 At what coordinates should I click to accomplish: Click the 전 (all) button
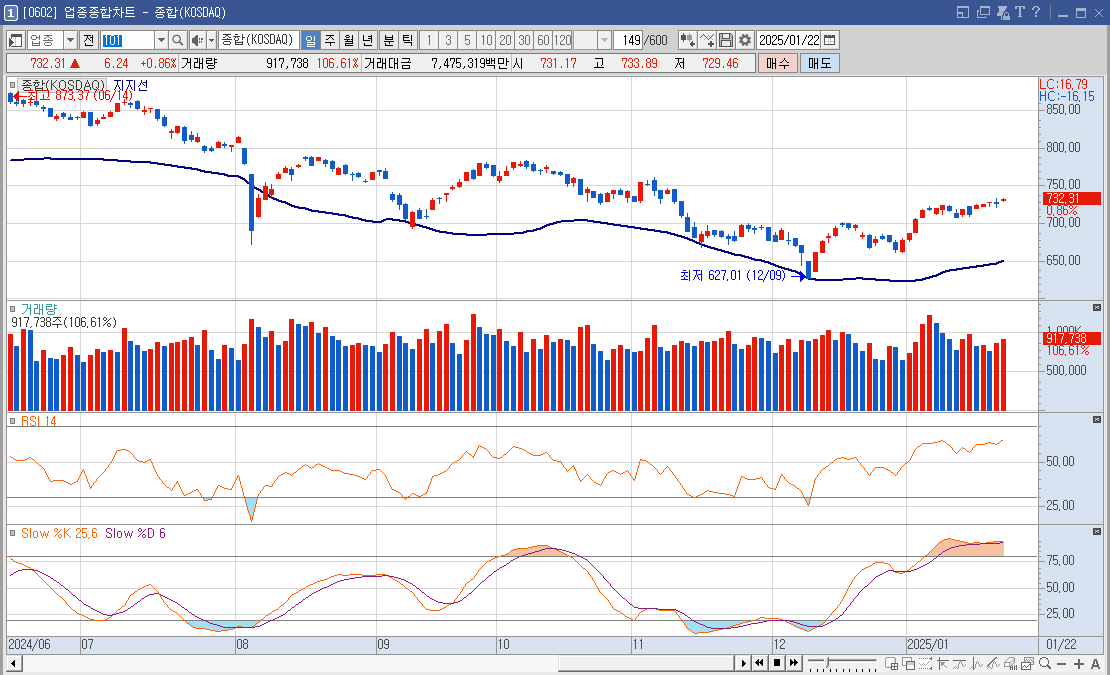88,40
